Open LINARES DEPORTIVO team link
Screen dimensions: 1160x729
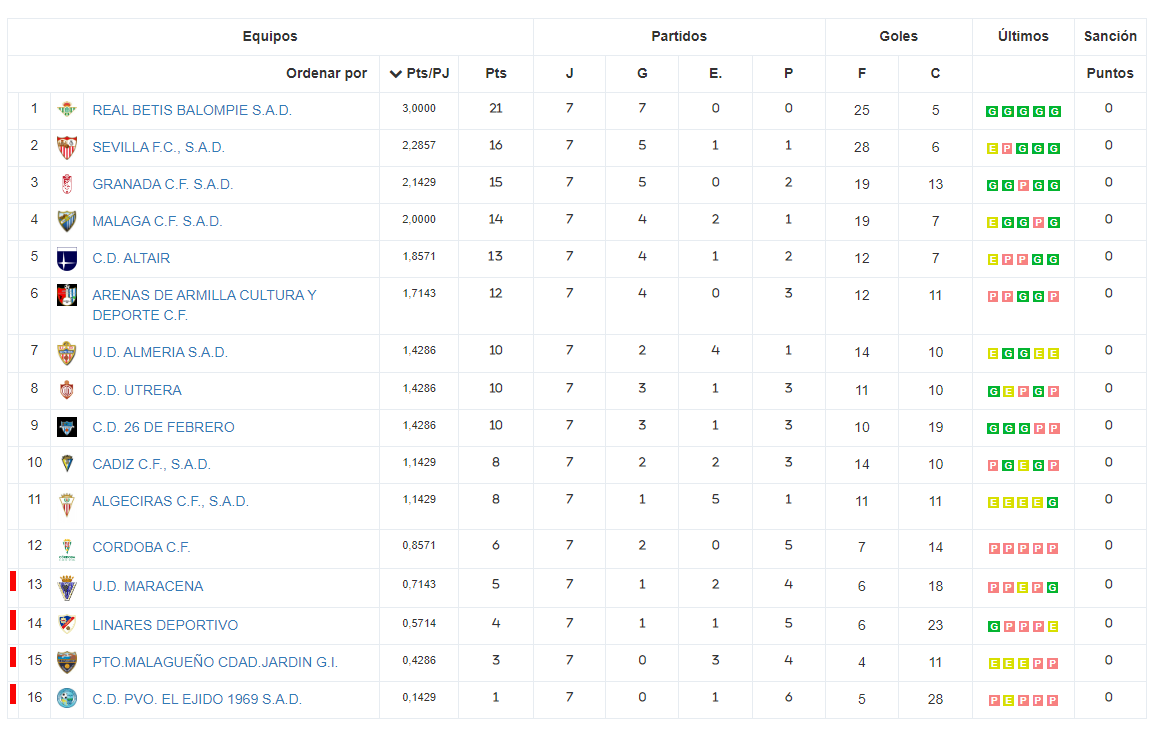pos(165,625)
